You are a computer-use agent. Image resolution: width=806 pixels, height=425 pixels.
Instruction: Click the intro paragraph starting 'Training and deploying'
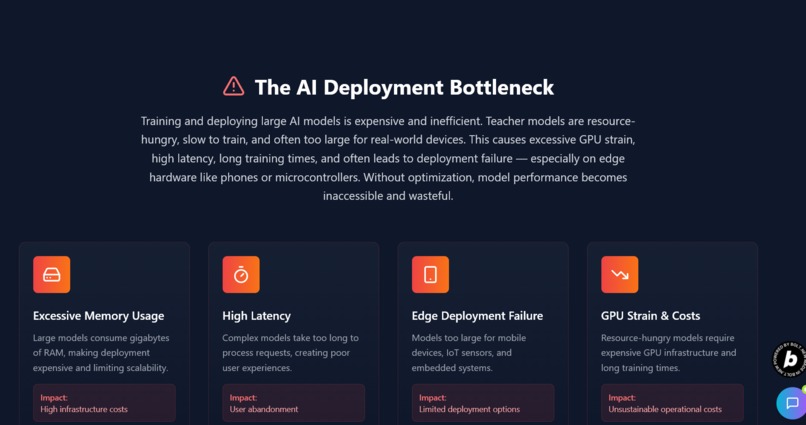coord(388,158)
